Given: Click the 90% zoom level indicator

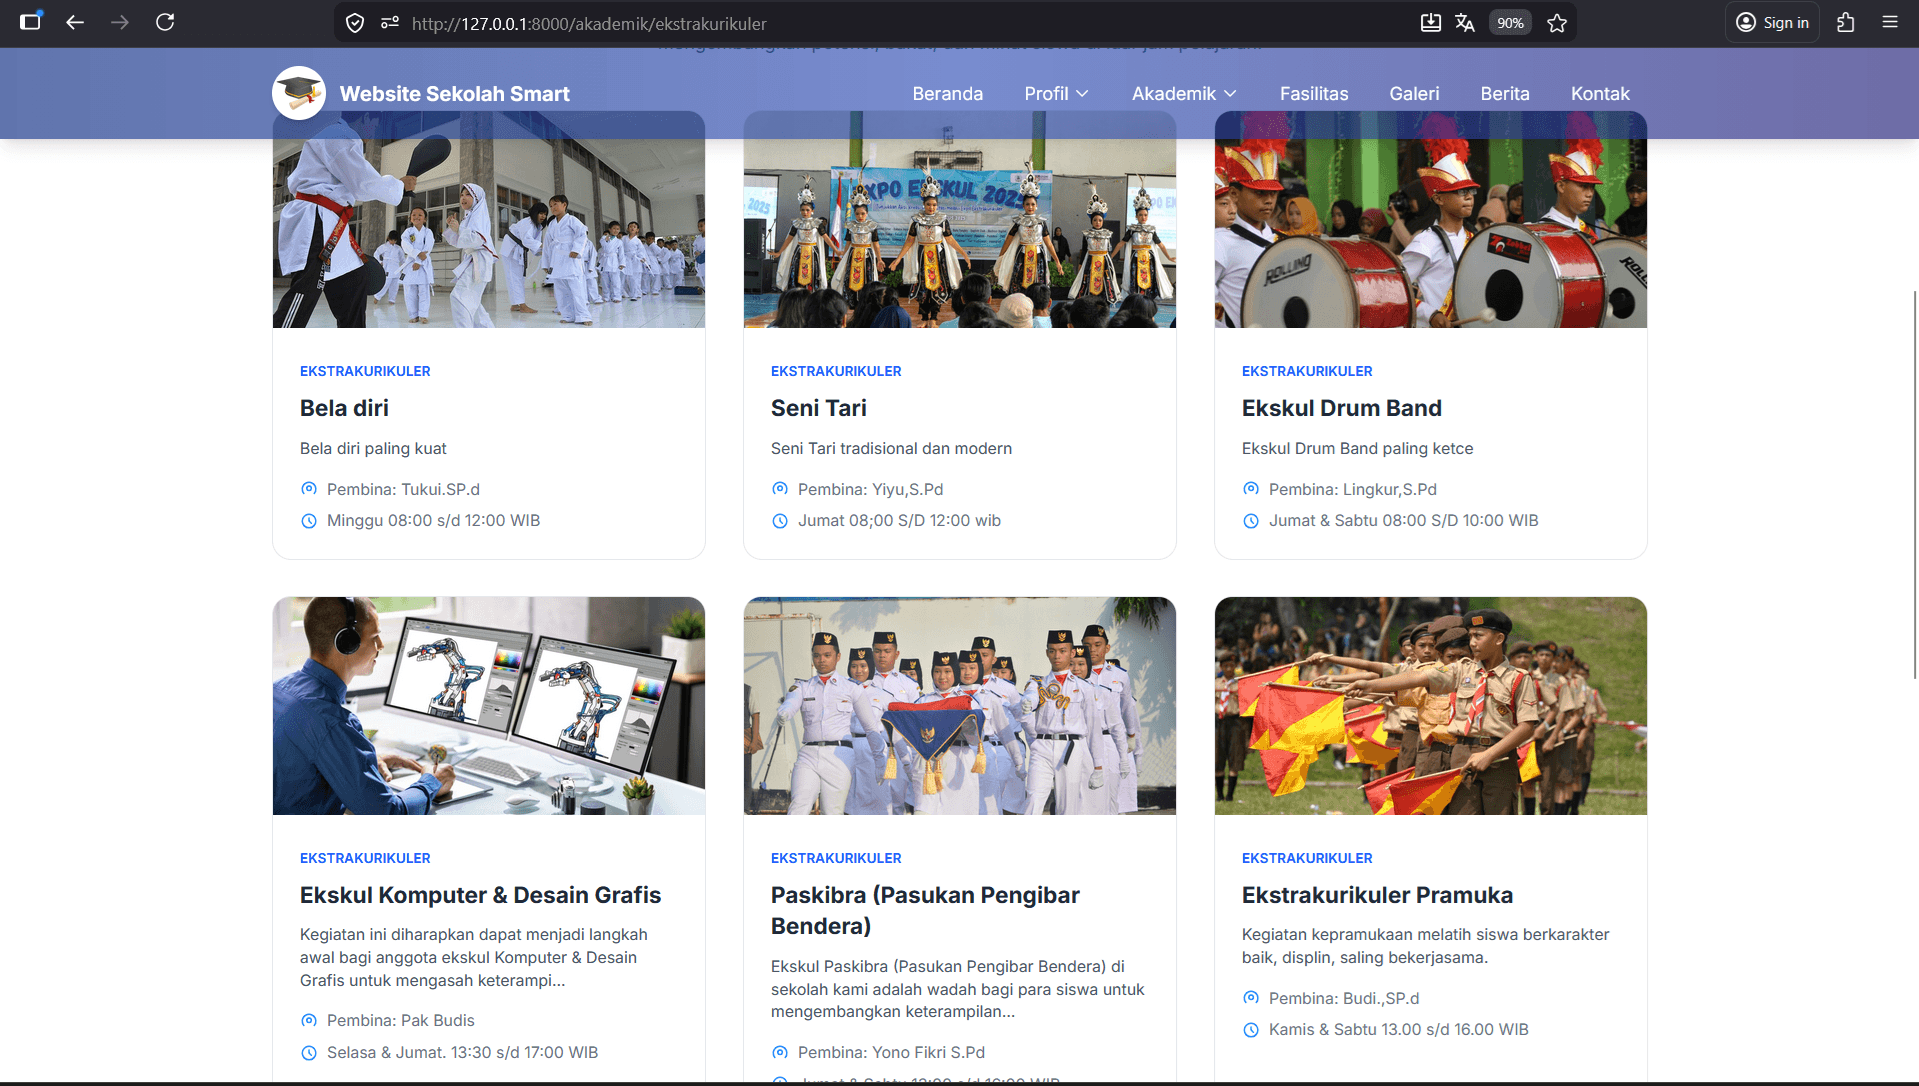Looking at the screenshot, I should point(1510,23).
